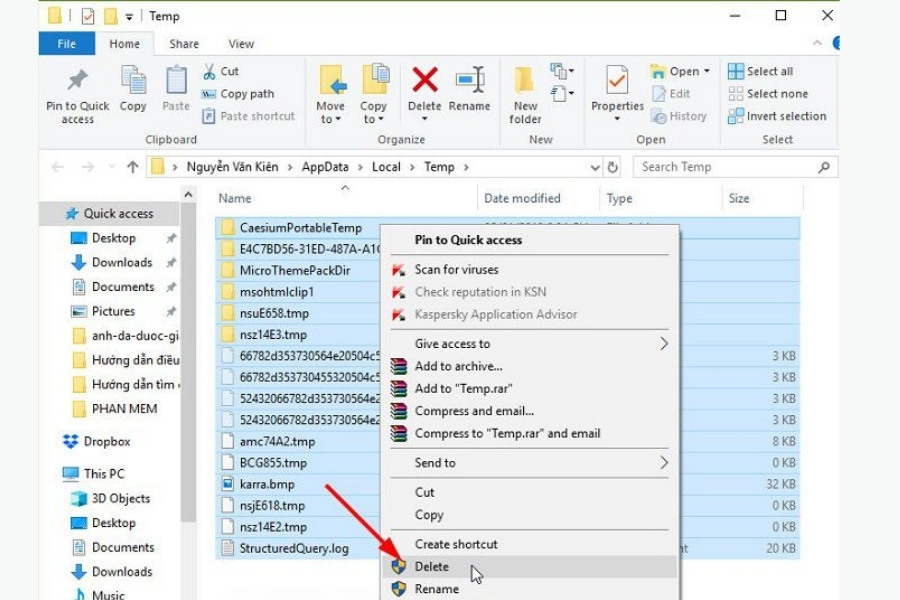Screen dimensions: 900x600
Task: Click the Cut scissors icon in ribbon
Action: coord(209,71)
